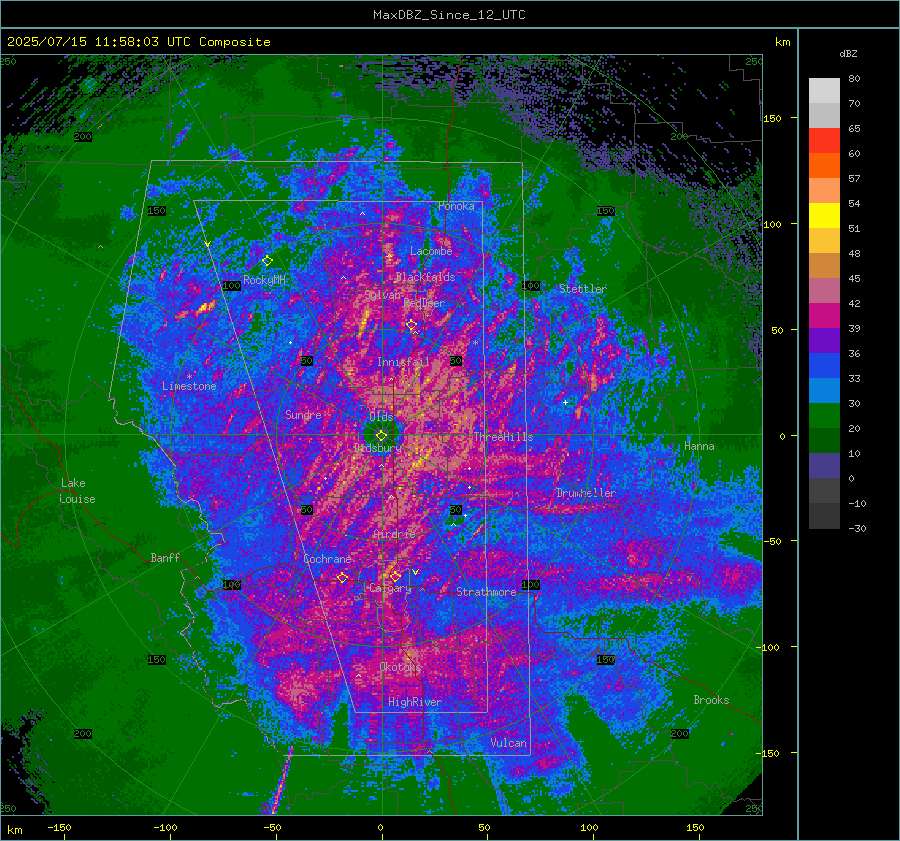Click the HighRiver town label
Image resolution: width=900 pixels, height=841 pixels.
(415, 702)
